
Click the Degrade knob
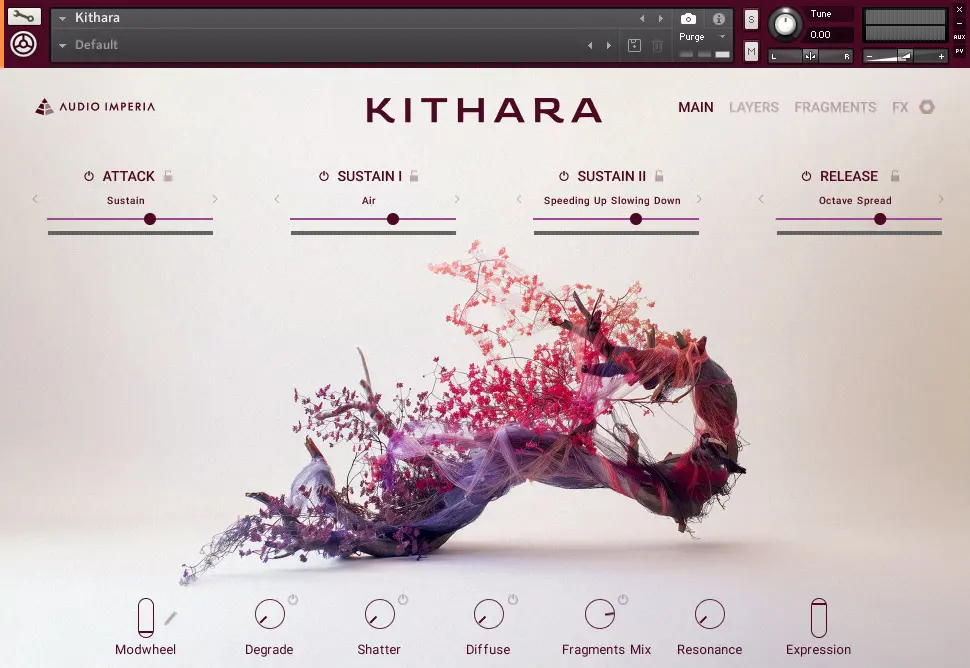point(270,614)
